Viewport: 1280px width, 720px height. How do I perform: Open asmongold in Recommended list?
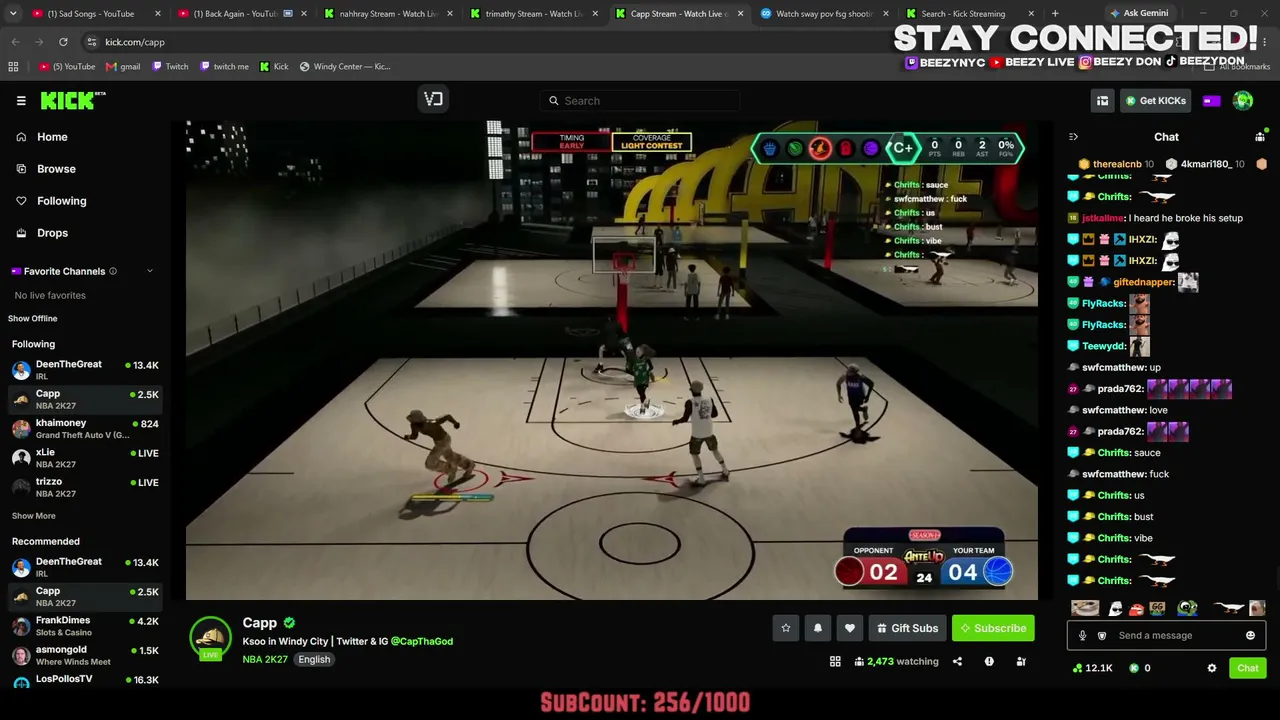pos(85,655)
